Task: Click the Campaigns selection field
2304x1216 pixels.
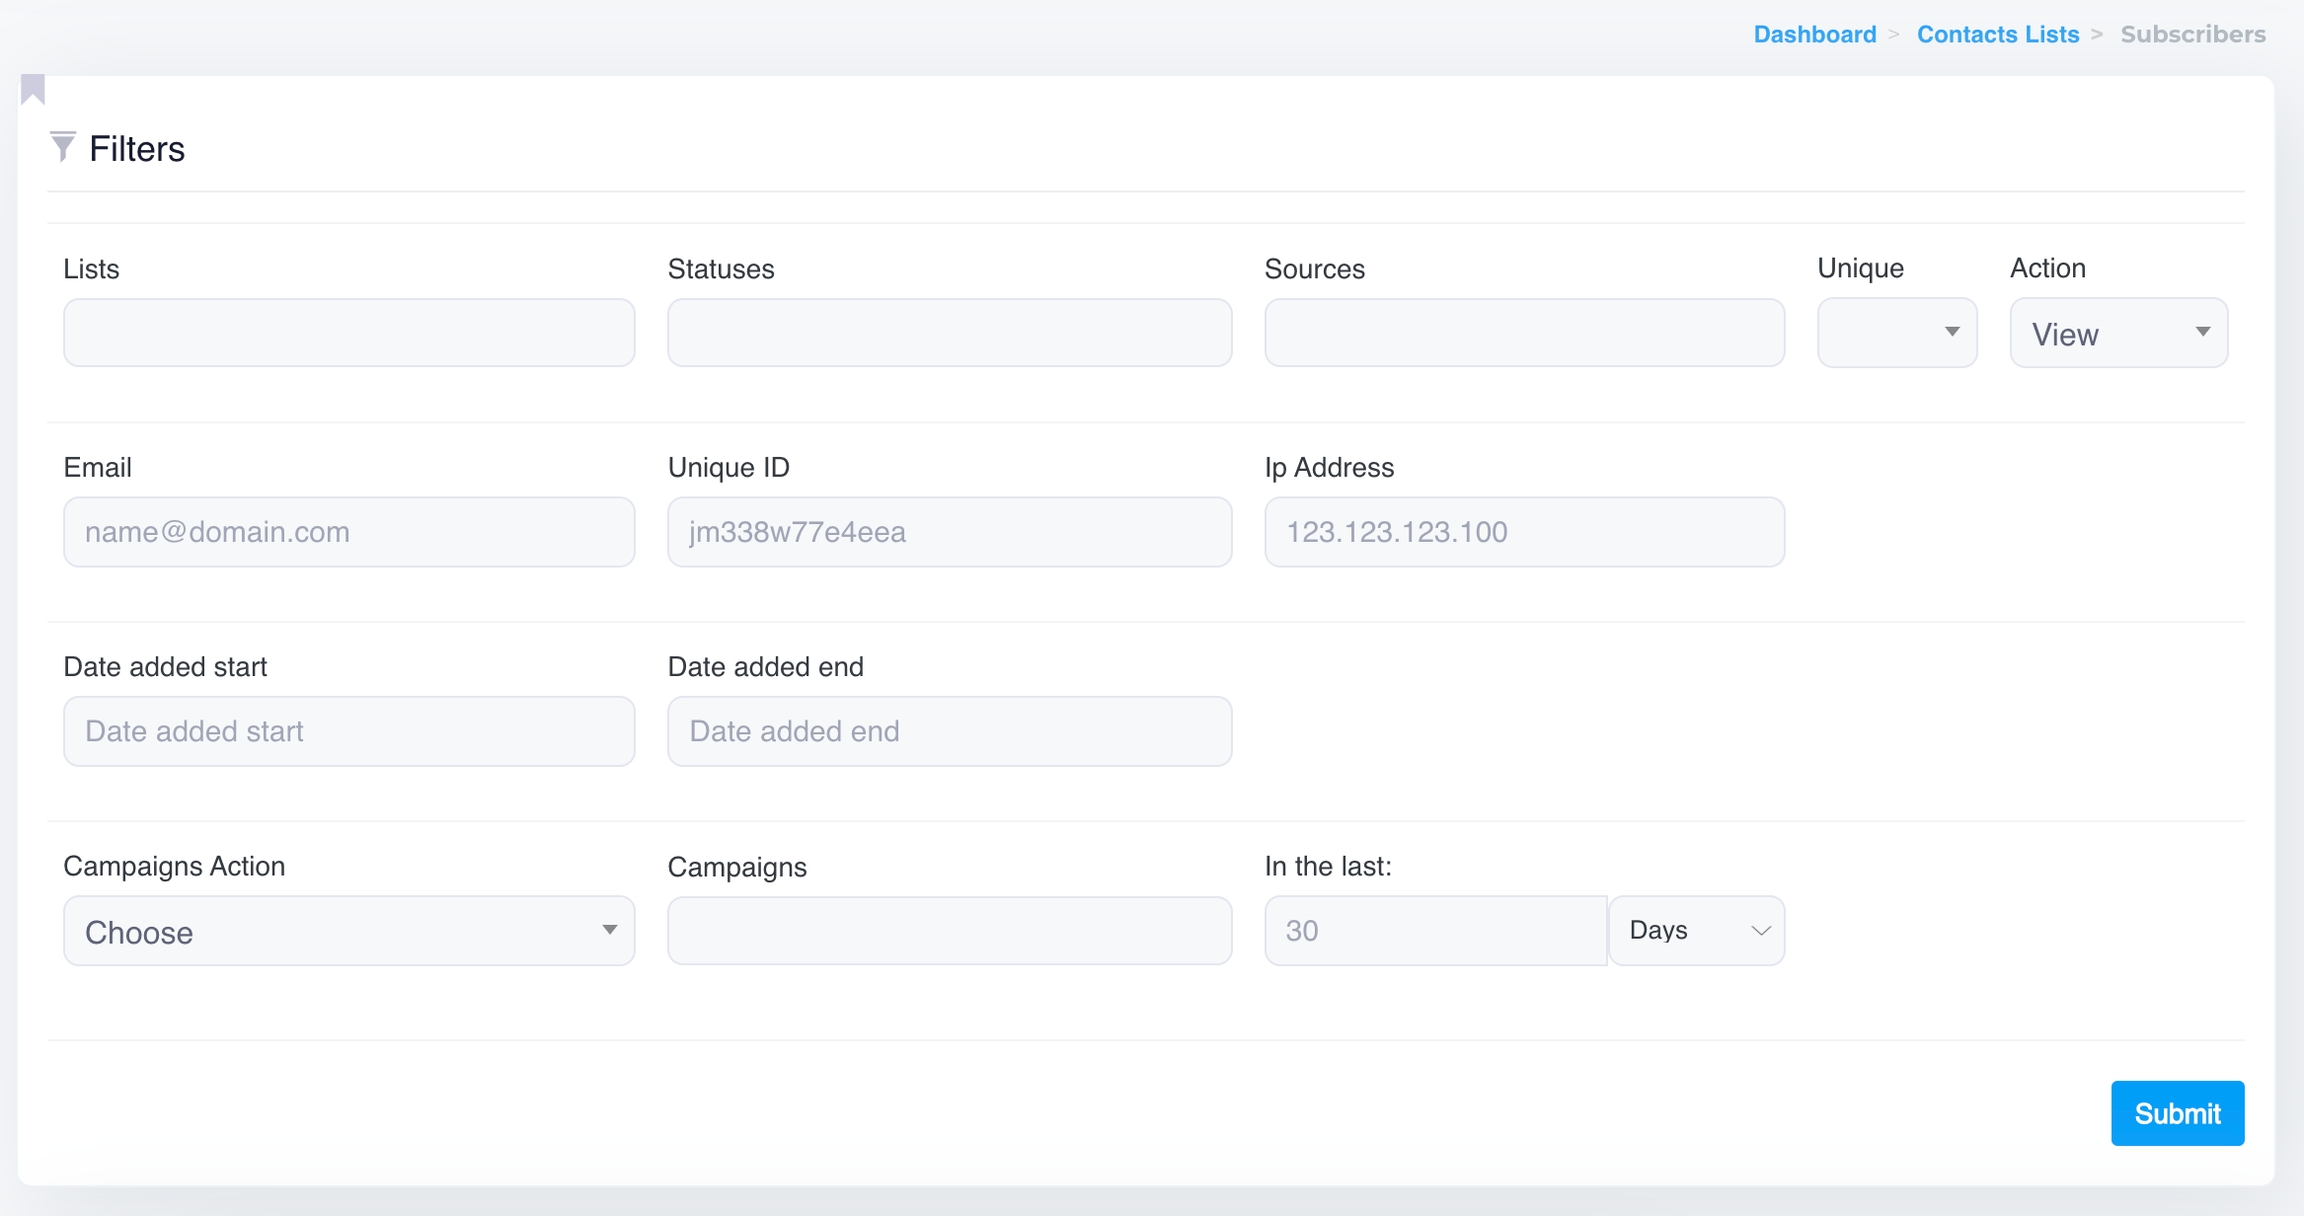Action: click(x=949, y=931)
